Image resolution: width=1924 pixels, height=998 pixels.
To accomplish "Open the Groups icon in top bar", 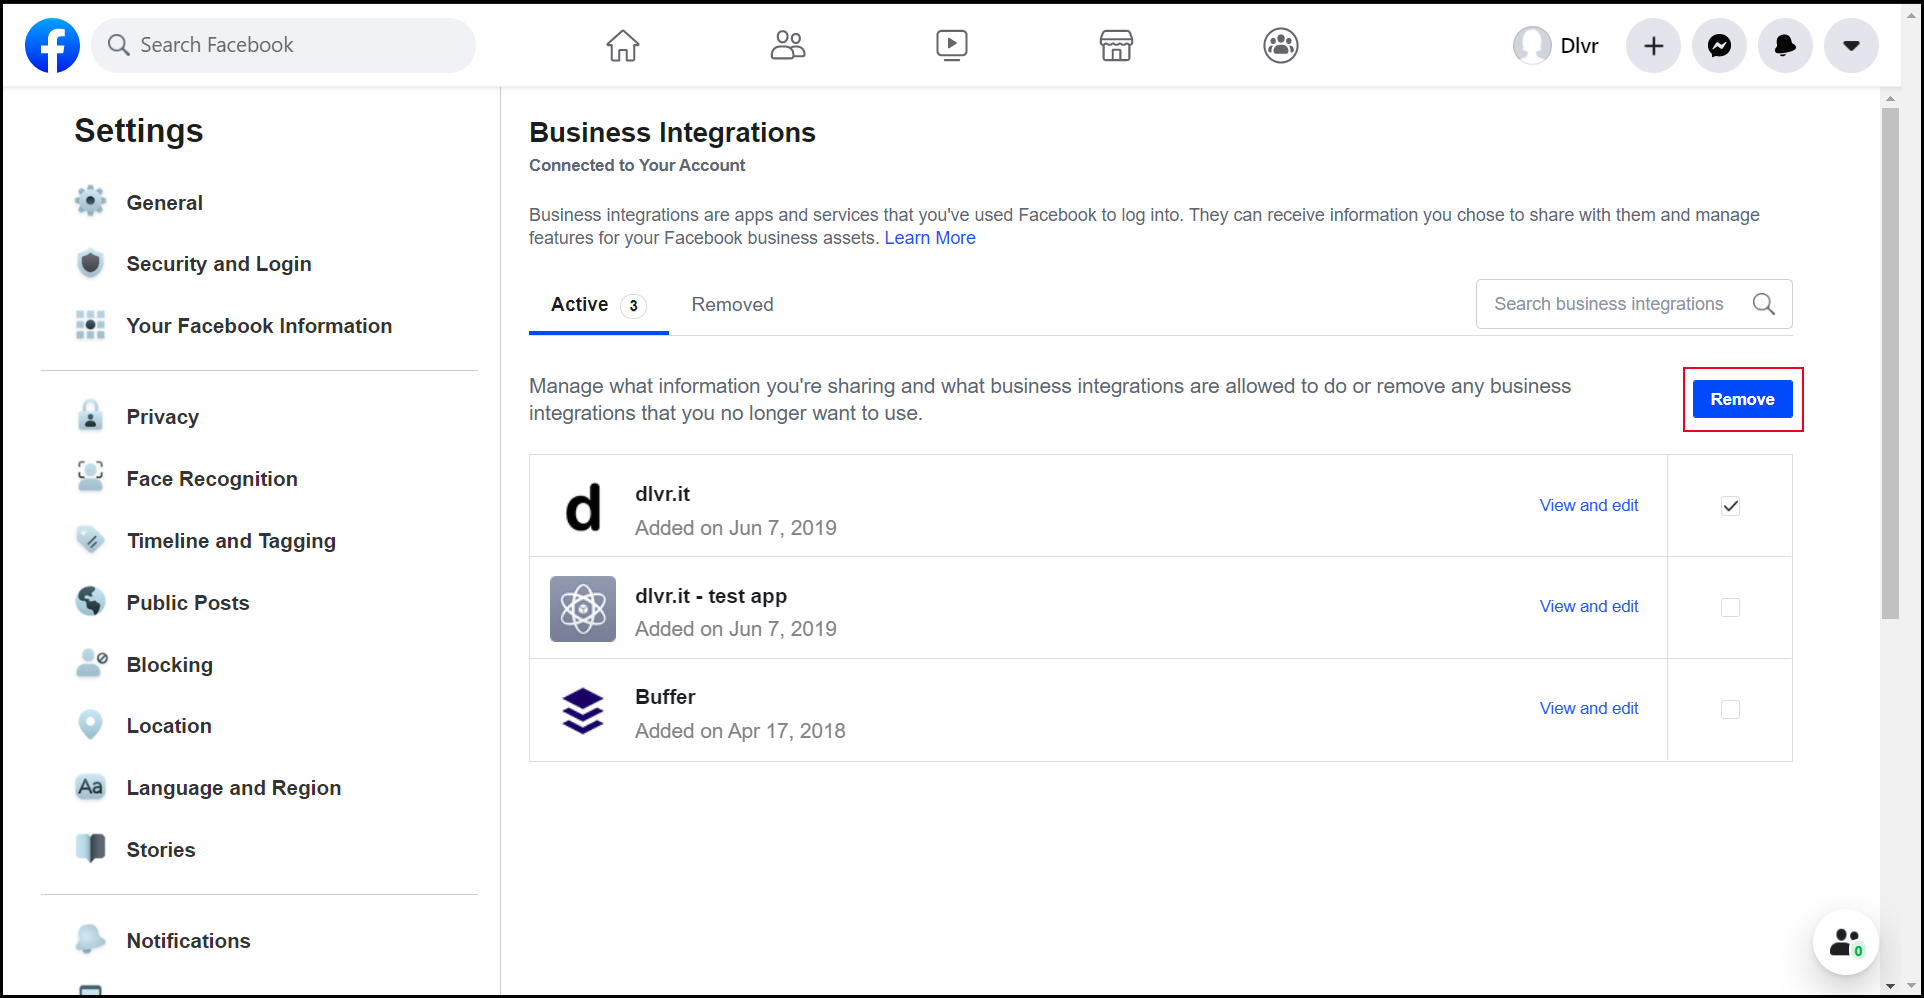I will point(1280,45).
